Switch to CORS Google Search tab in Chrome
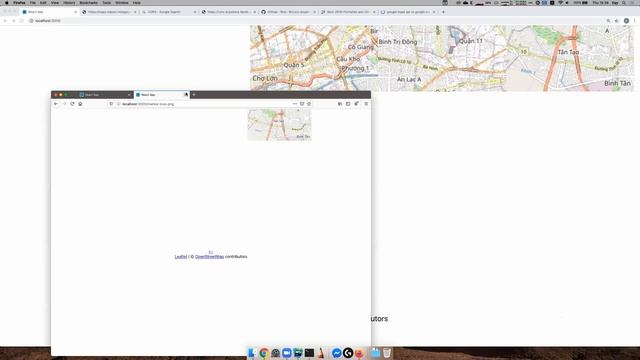640x360 pixels. tap(169, 12)
